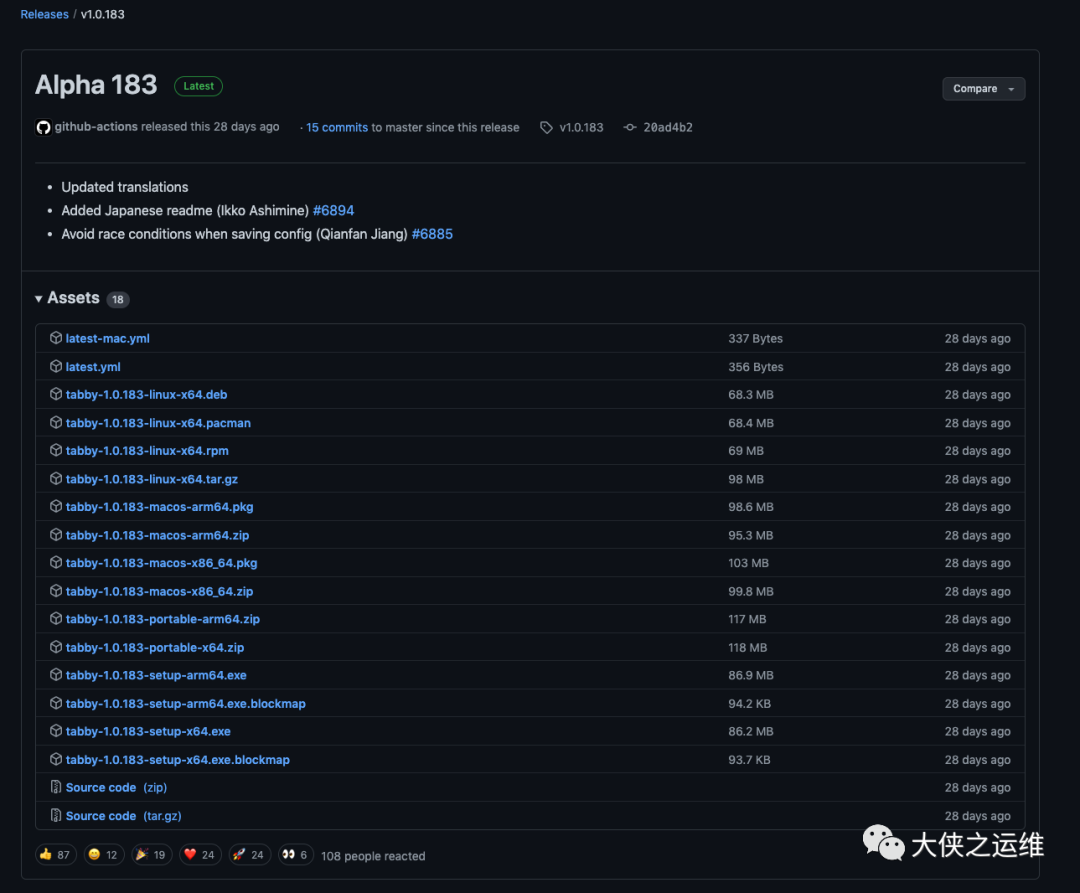Toggle the party popper reaction 19
This screenshot has height=893, width=1080.
point(152,854)
